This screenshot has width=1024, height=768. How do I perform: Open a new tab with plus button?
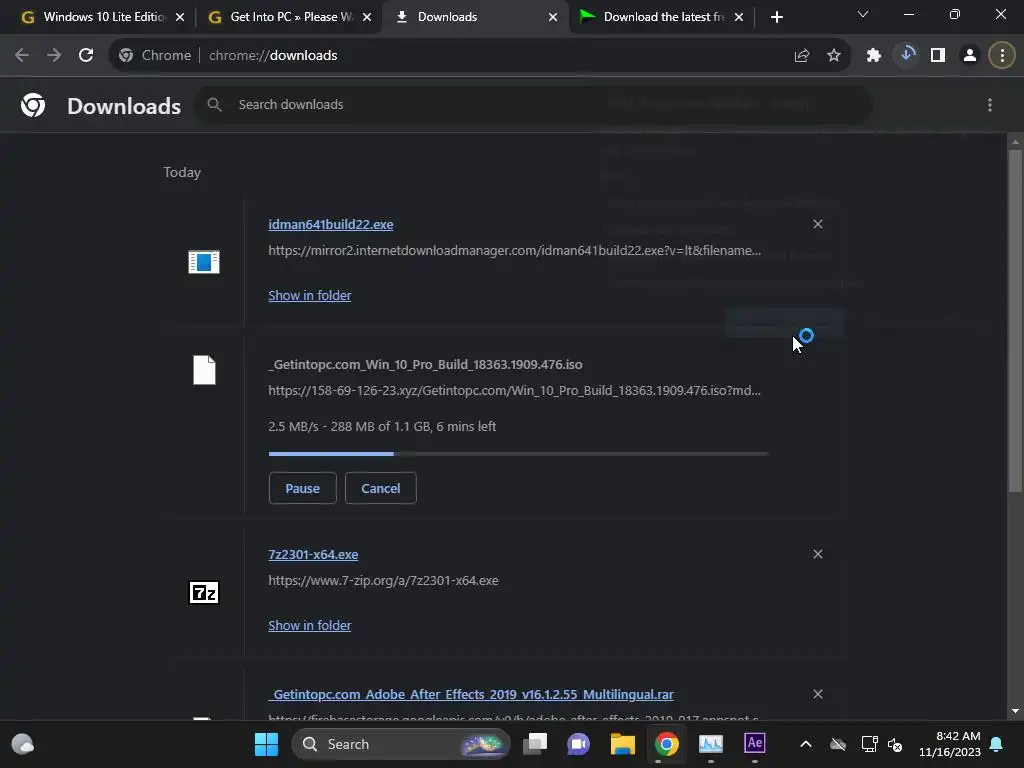(x=776, y=17)
